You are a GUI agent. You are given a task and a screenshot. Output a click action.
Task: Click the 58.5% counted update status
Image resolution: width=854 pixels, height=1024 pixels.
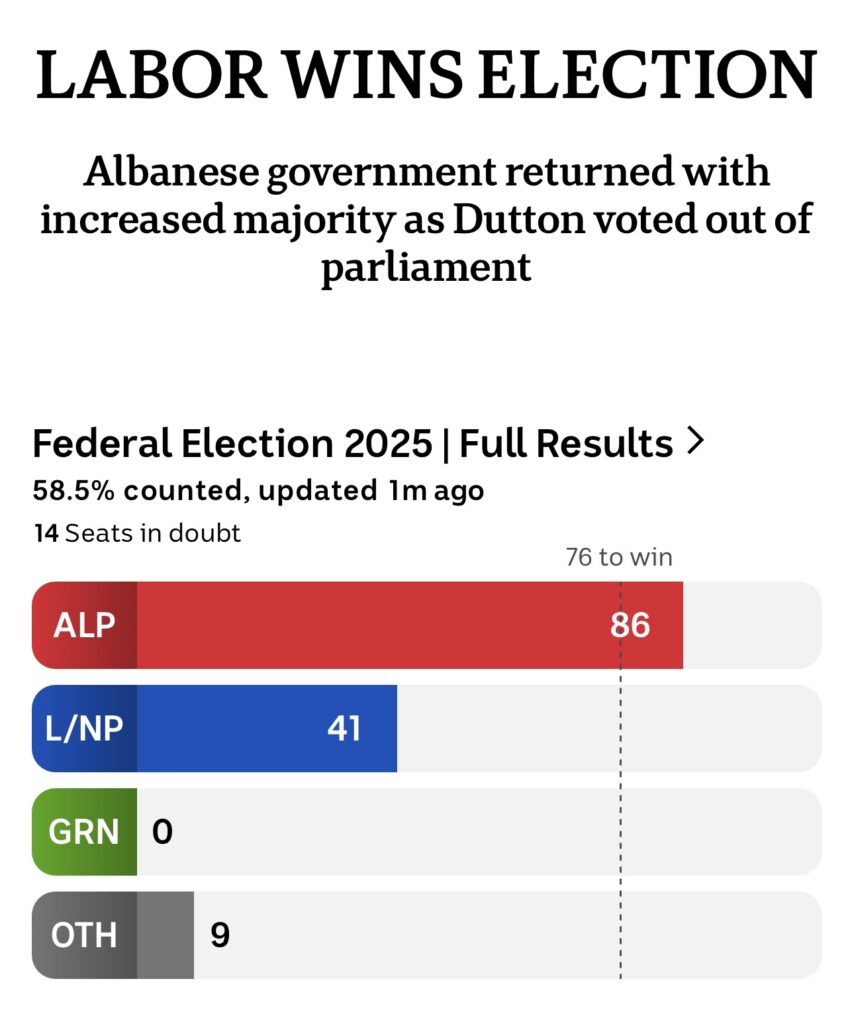(x=259, y=490)
